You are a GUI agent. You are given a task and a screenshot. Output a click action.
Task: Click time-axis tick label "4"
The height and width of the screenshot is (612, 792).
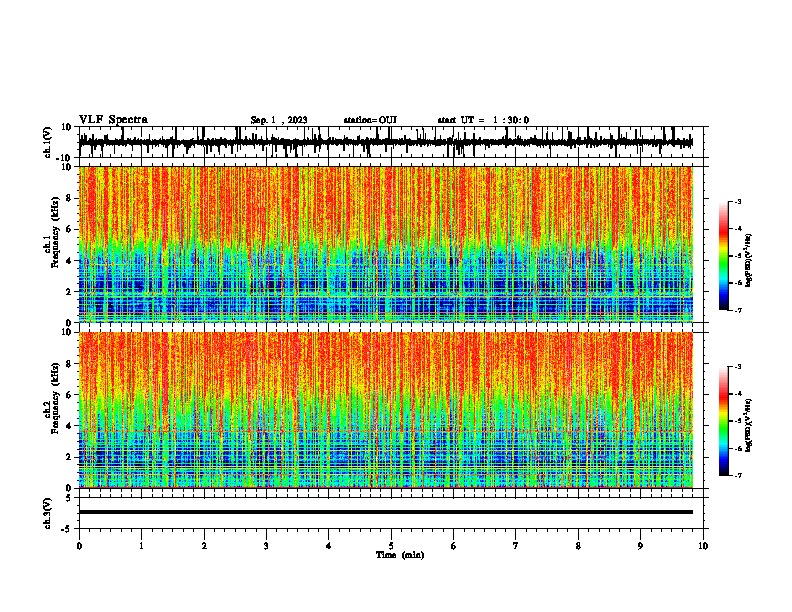point(329,546)
